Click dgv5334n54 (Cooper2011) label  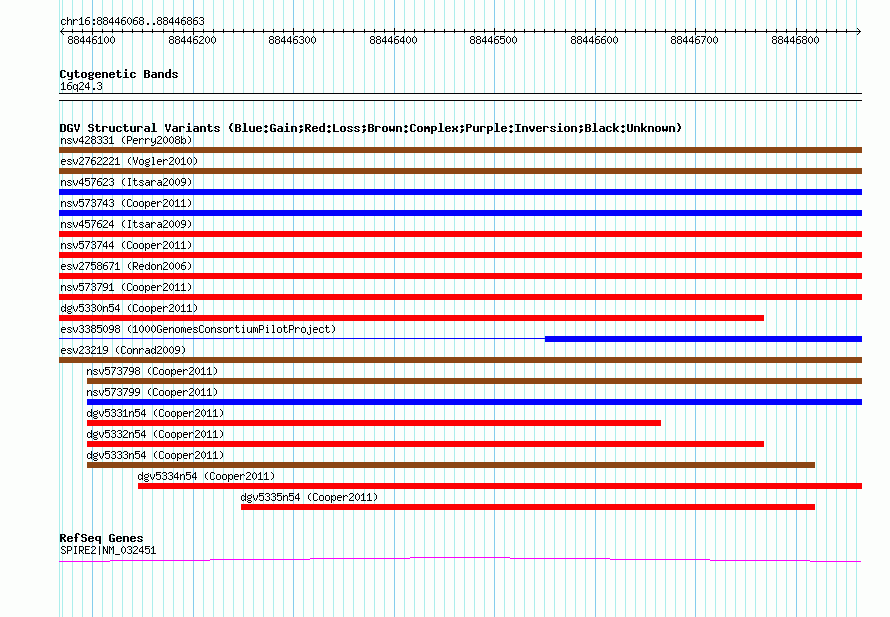coord(206,476)
